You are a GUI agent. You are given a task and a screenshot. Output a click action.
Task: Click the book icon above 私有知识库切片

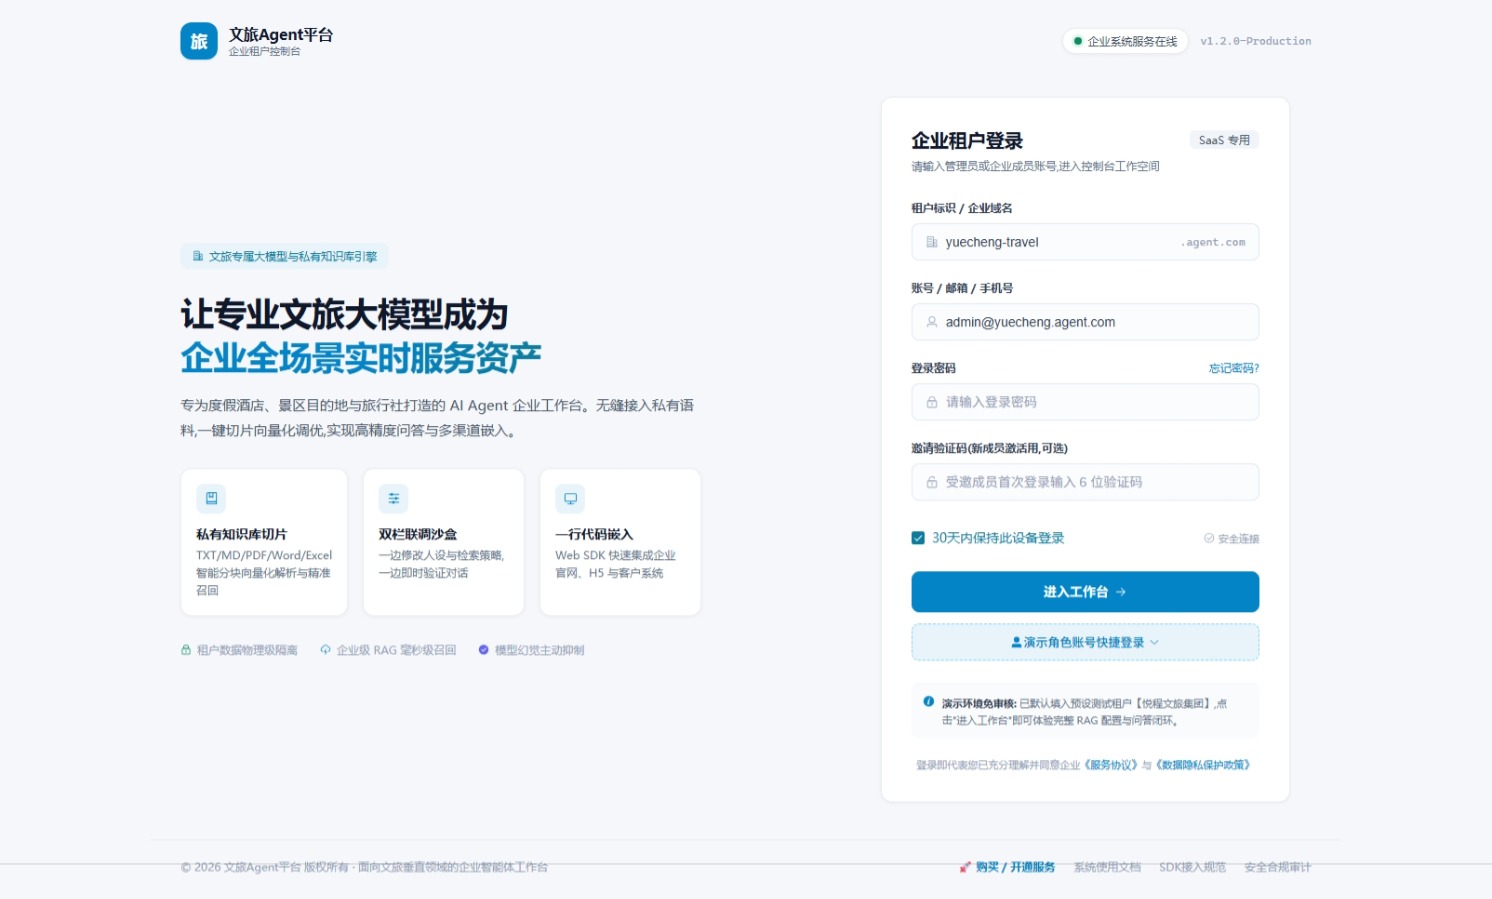[211, 498]
